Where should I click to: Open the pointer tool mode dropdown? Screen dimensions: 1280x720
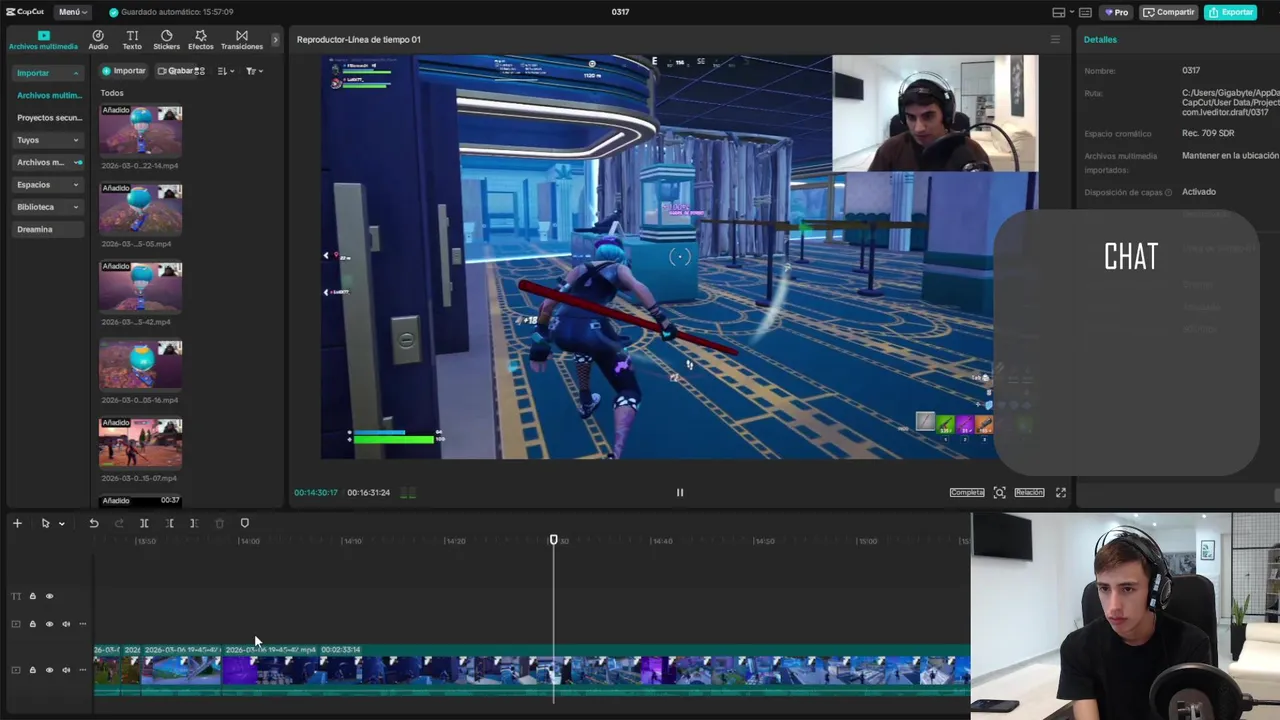[x=61, y=524]
